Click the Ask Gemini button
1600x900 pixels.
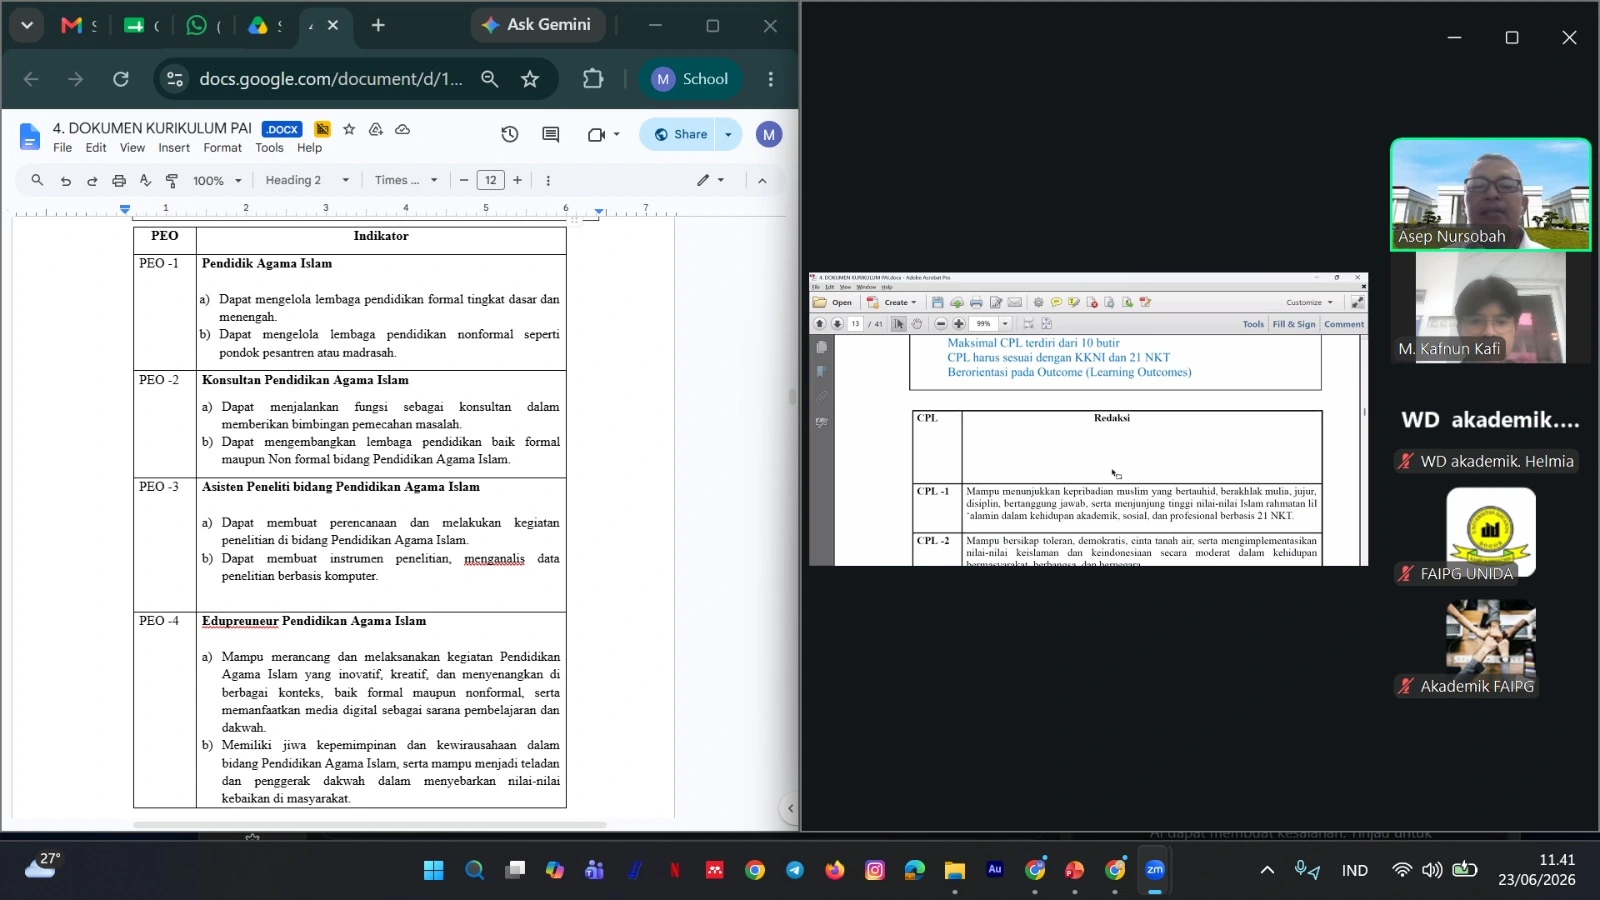(x=537, y=25)
